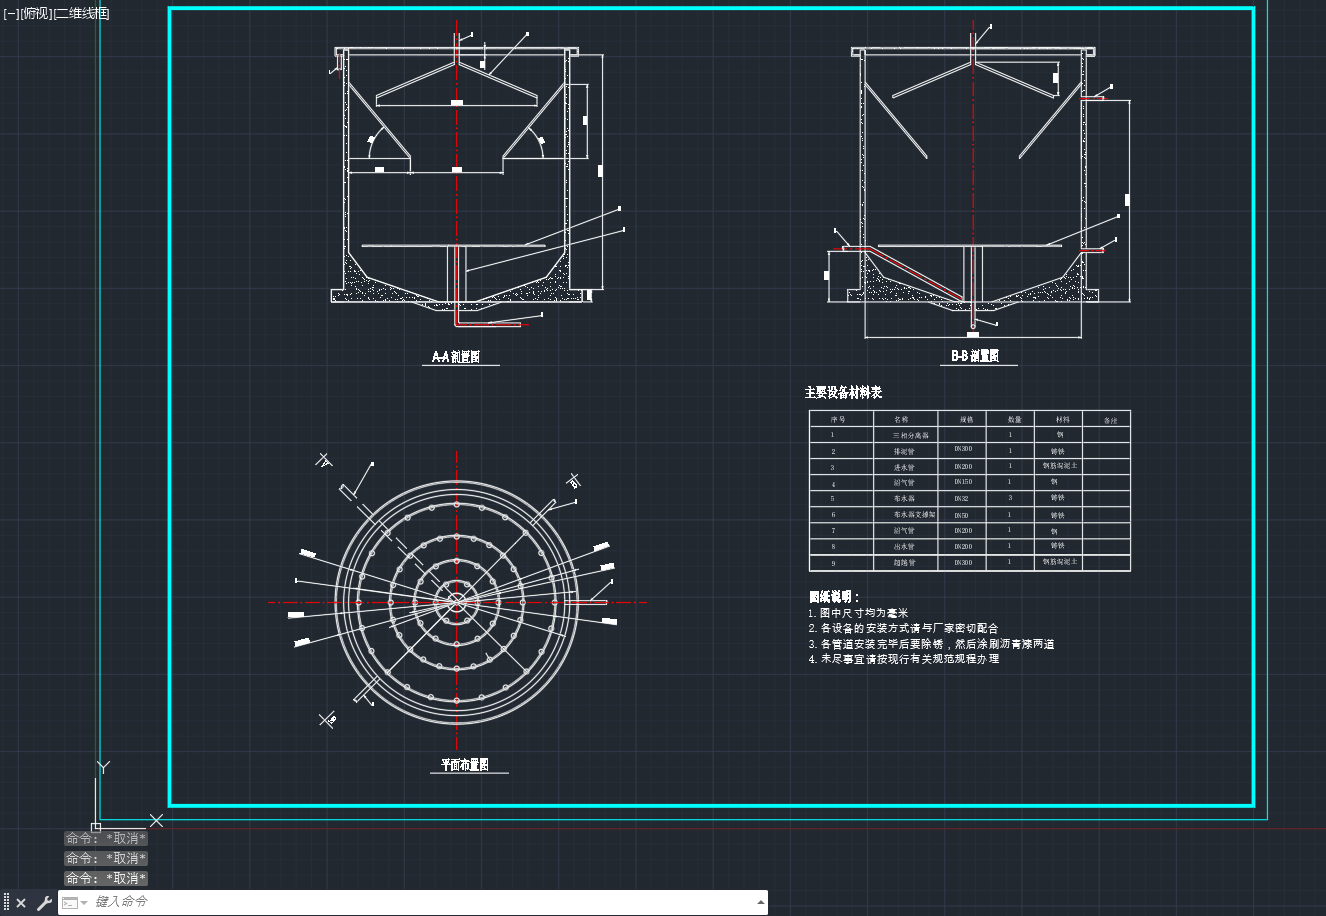Click 钢筋混凝土 in the row numbered 3

[x=1060, y=466]
